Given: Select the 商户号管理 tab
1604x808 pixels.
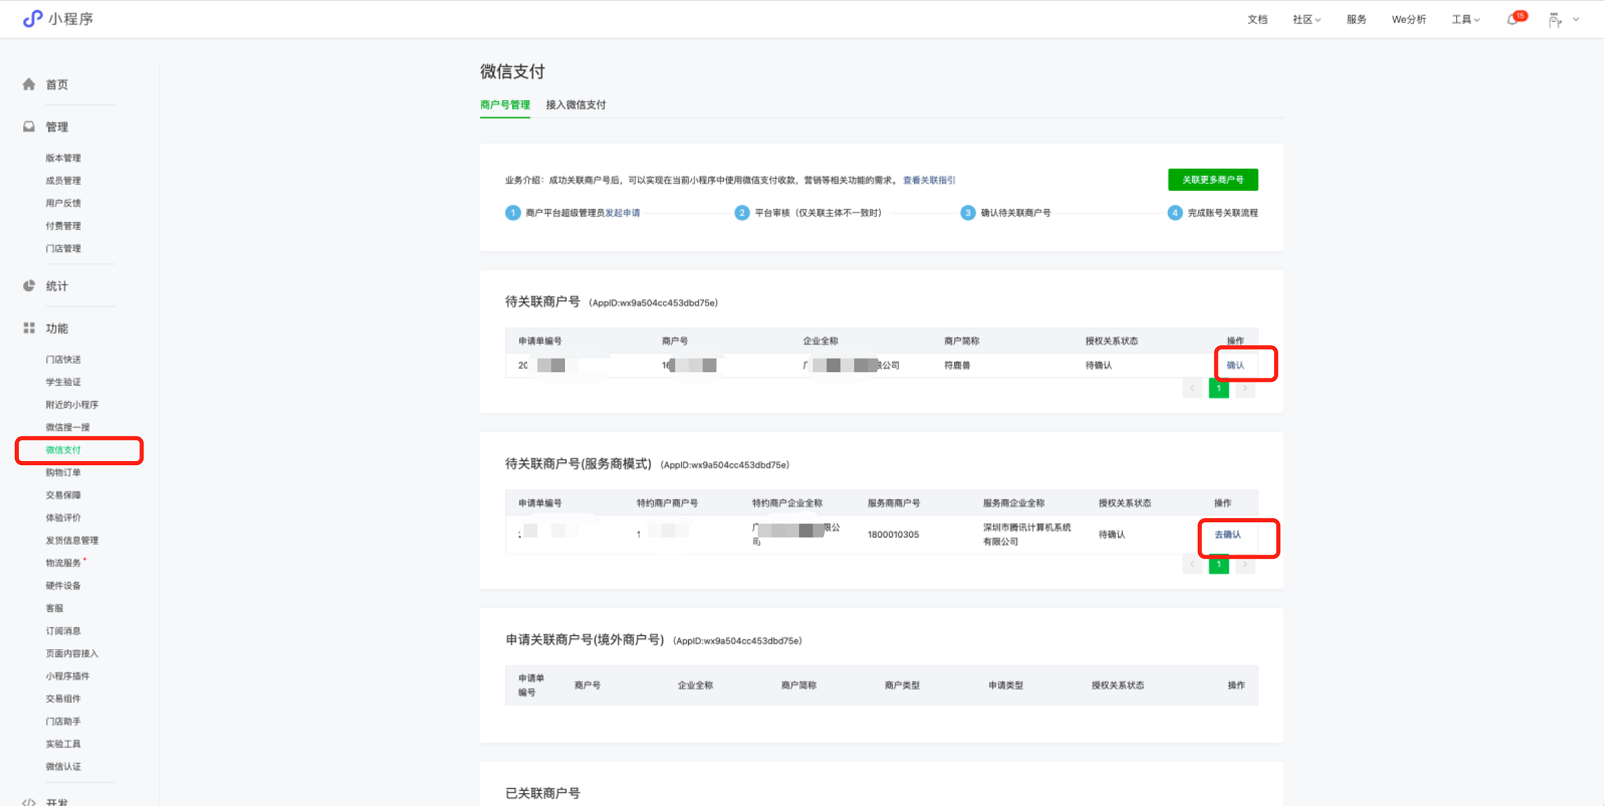Looking at the screenshot, I should pyautogui.click(x=505, y=105).
